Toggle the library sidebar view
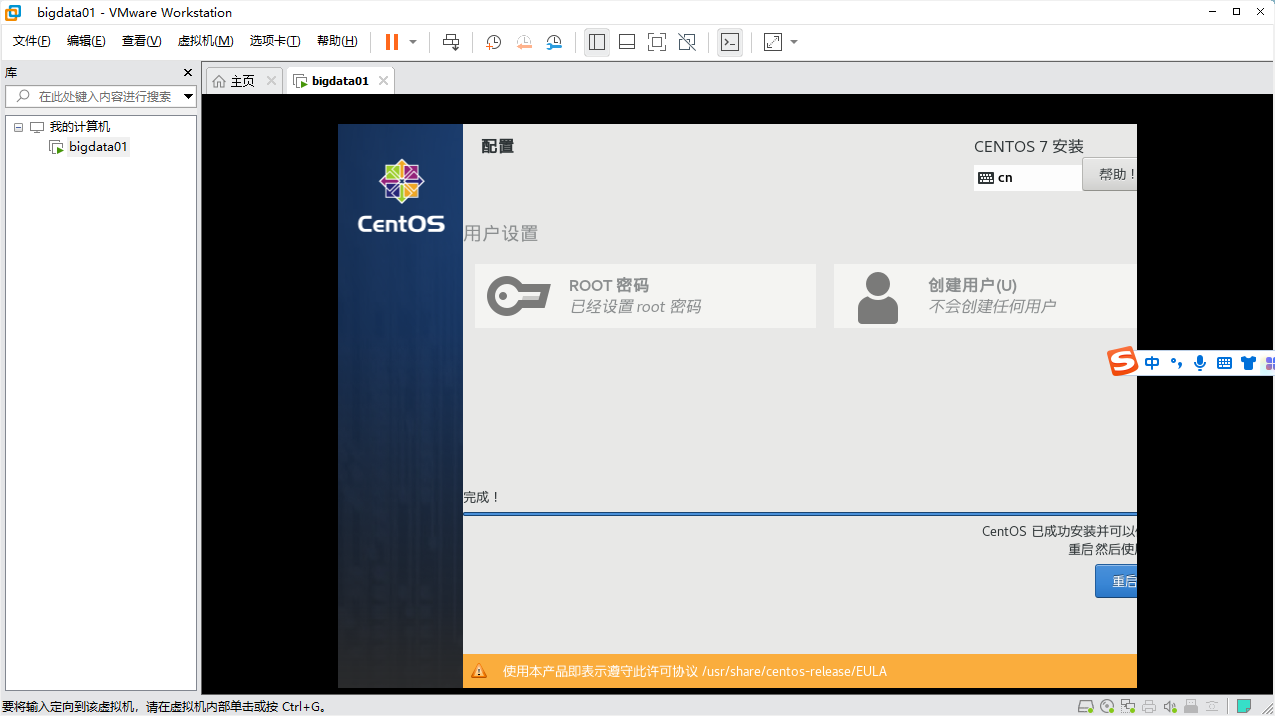1275x716 pixels. (x=597, y=42)
